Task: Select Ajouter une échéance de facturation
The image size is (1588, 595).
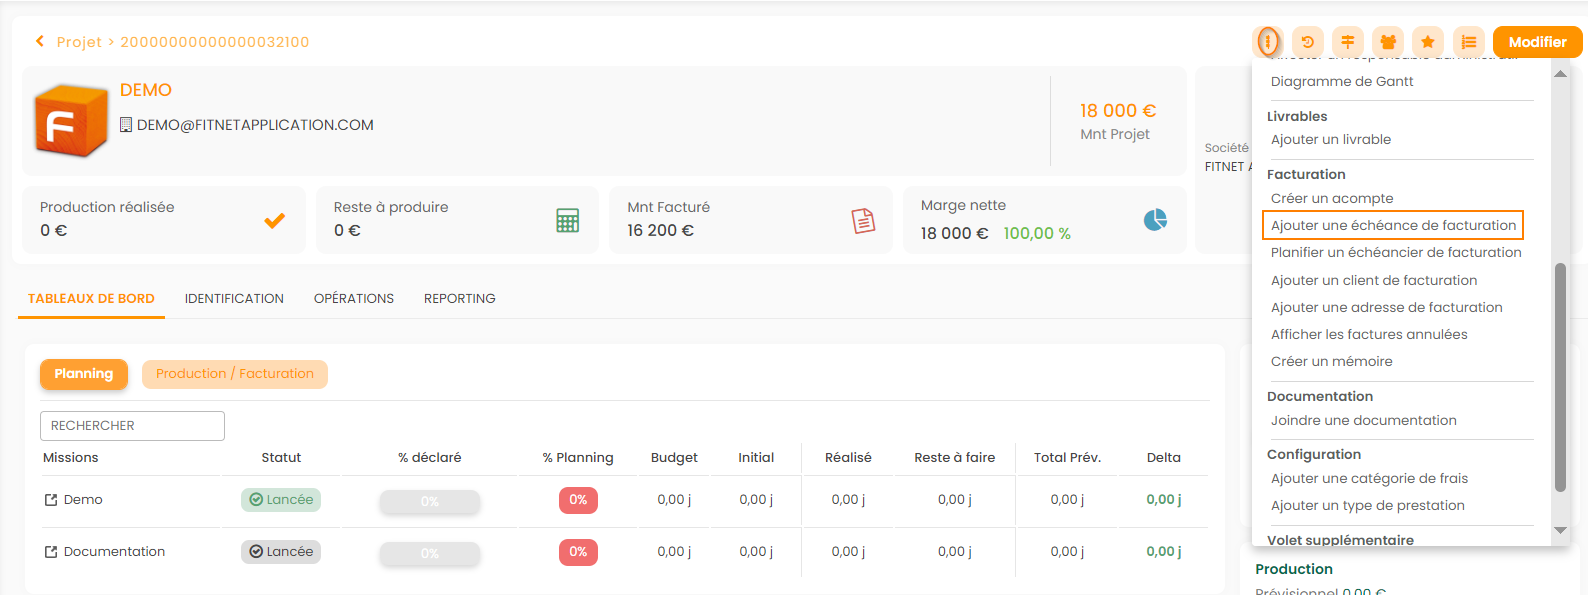Action: coord(1393,226)
